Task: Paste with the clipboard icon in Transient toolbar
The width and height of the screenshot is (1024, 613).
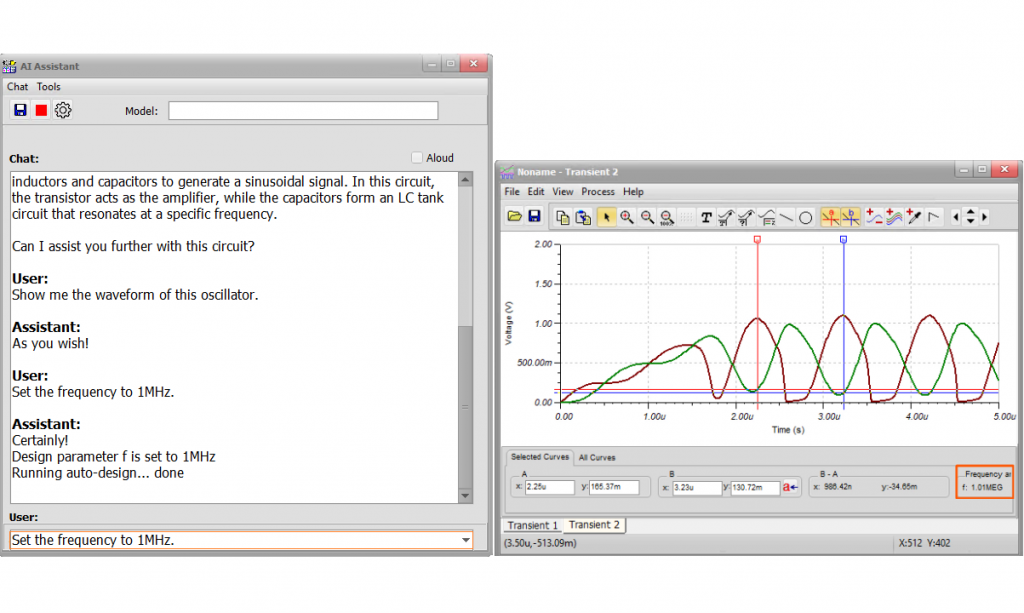Action: 583,217
